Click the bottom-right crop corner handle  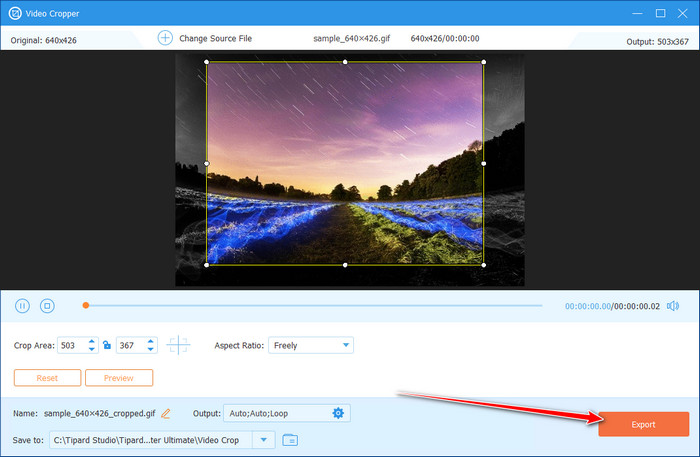(483, 265)
